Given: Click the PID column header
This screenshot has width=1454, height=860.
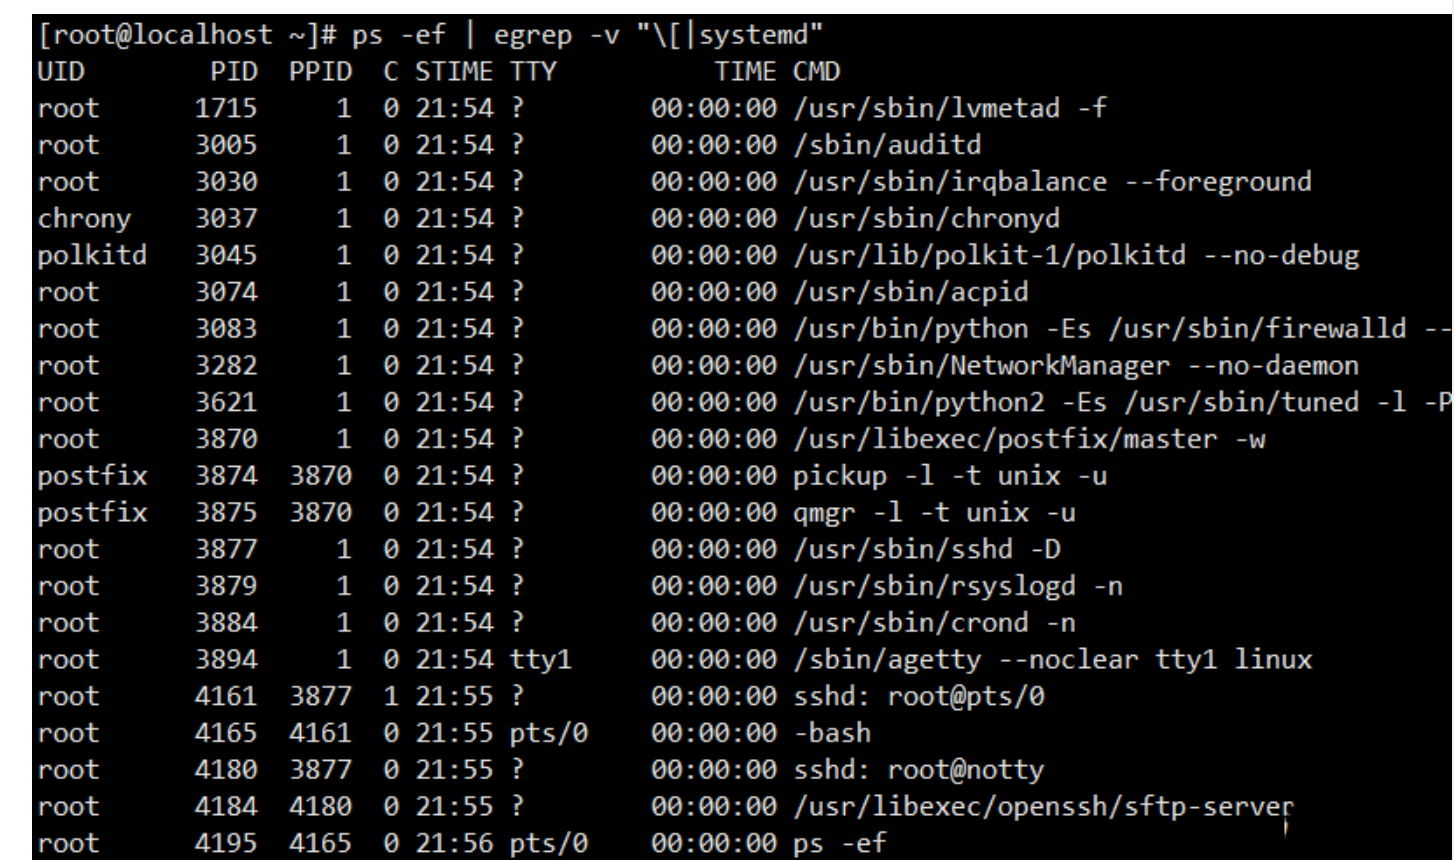Looking at the screenshot, I should [x=239, y=73].
